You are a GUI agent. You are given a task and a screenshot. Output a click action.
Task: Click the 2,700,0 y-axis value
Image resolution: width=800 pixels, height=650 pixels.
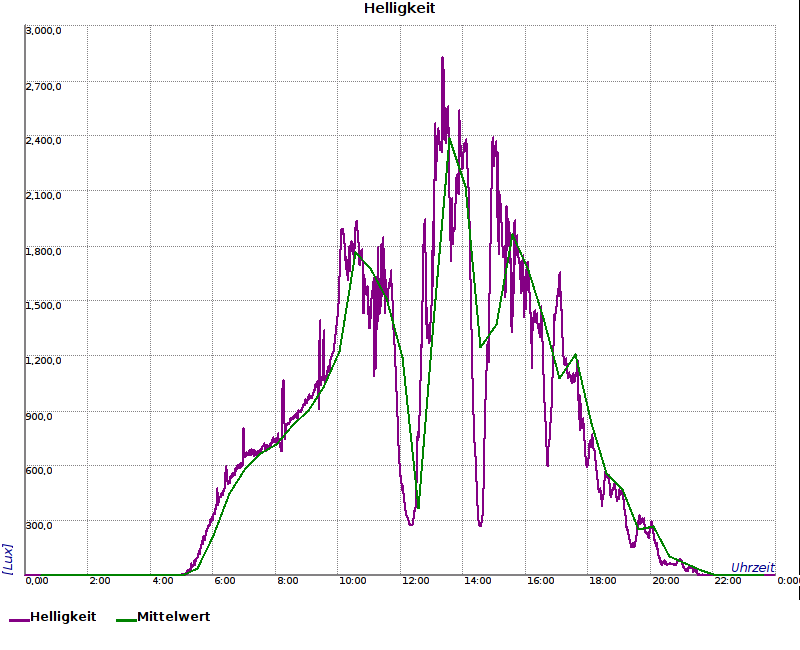click(43, 86)
